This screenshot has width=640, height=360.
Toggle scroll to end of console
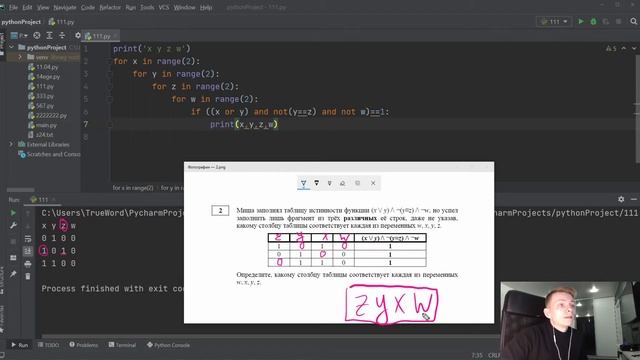[28, 251]
